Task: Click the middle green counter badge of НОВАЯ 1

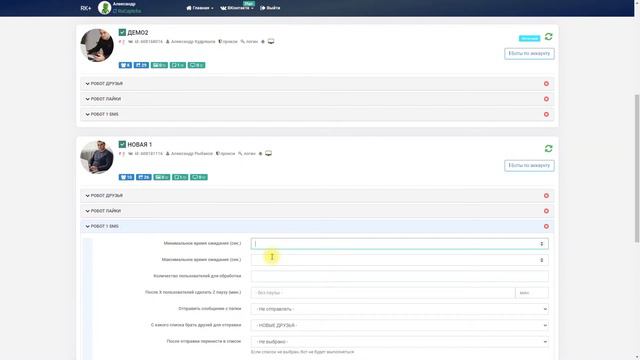Action: tap(180, 177)
